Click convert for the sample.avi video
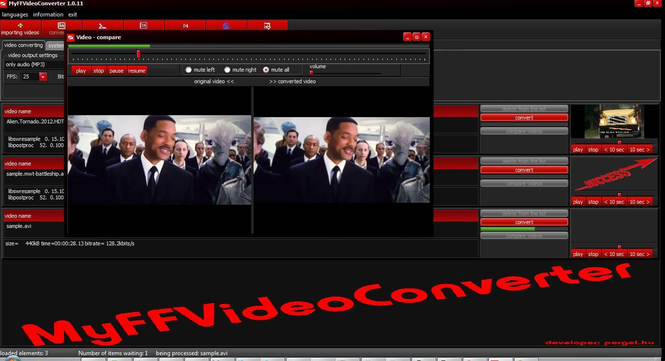 (524, 222)
